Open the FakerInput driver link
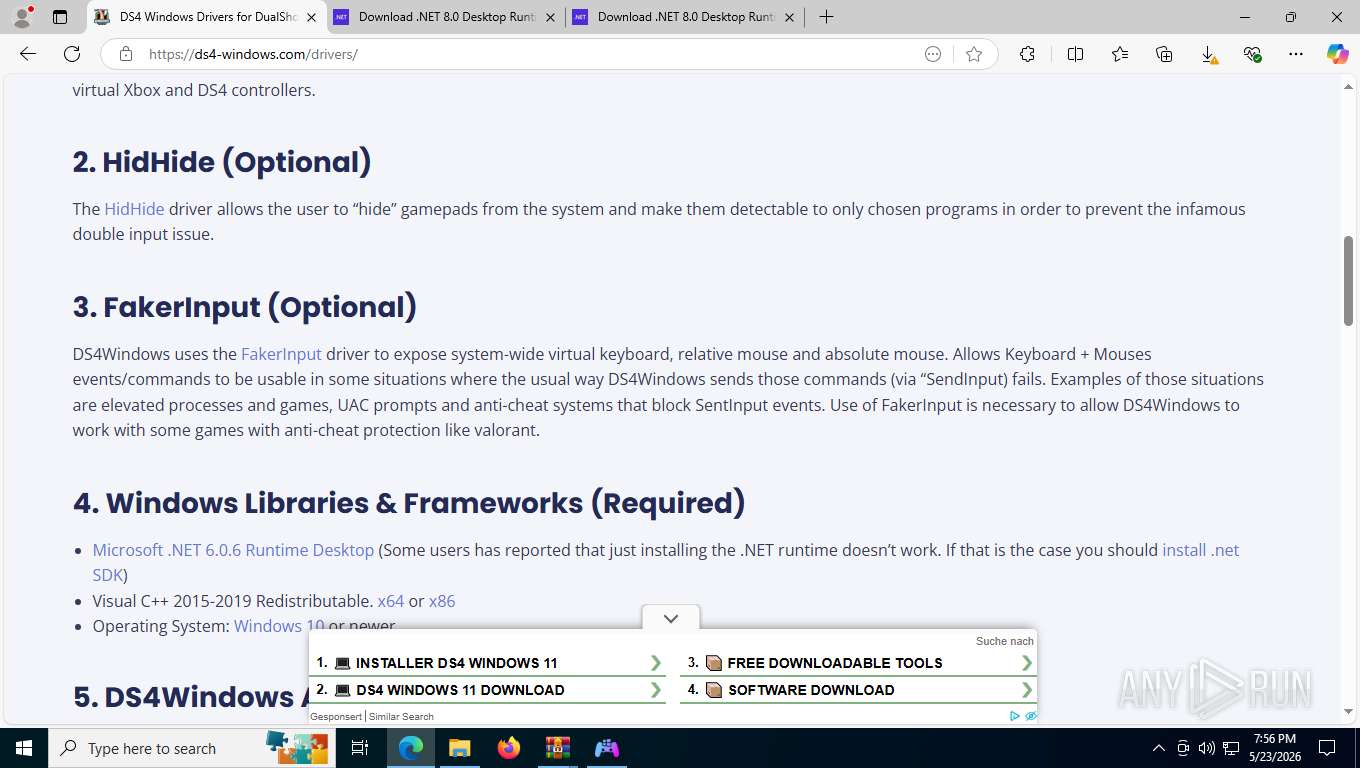The image size is (1360, 768). pos(281,354)
